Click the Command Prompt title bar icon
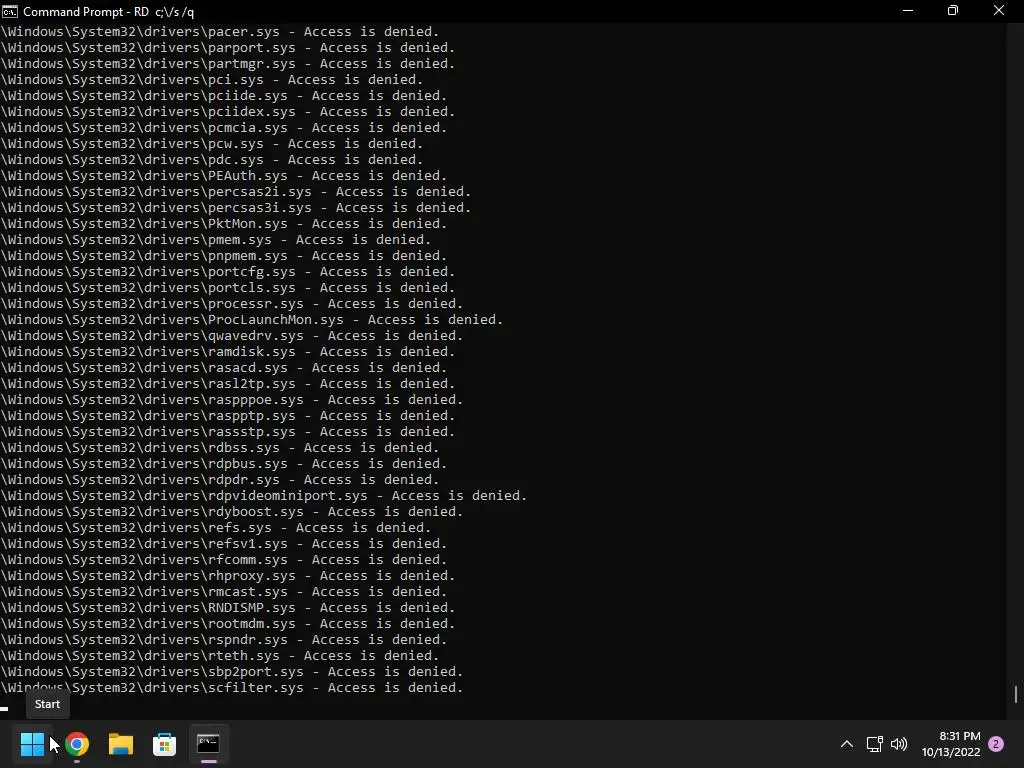This screenshot has height=768, width=1024. pos(10,11)
